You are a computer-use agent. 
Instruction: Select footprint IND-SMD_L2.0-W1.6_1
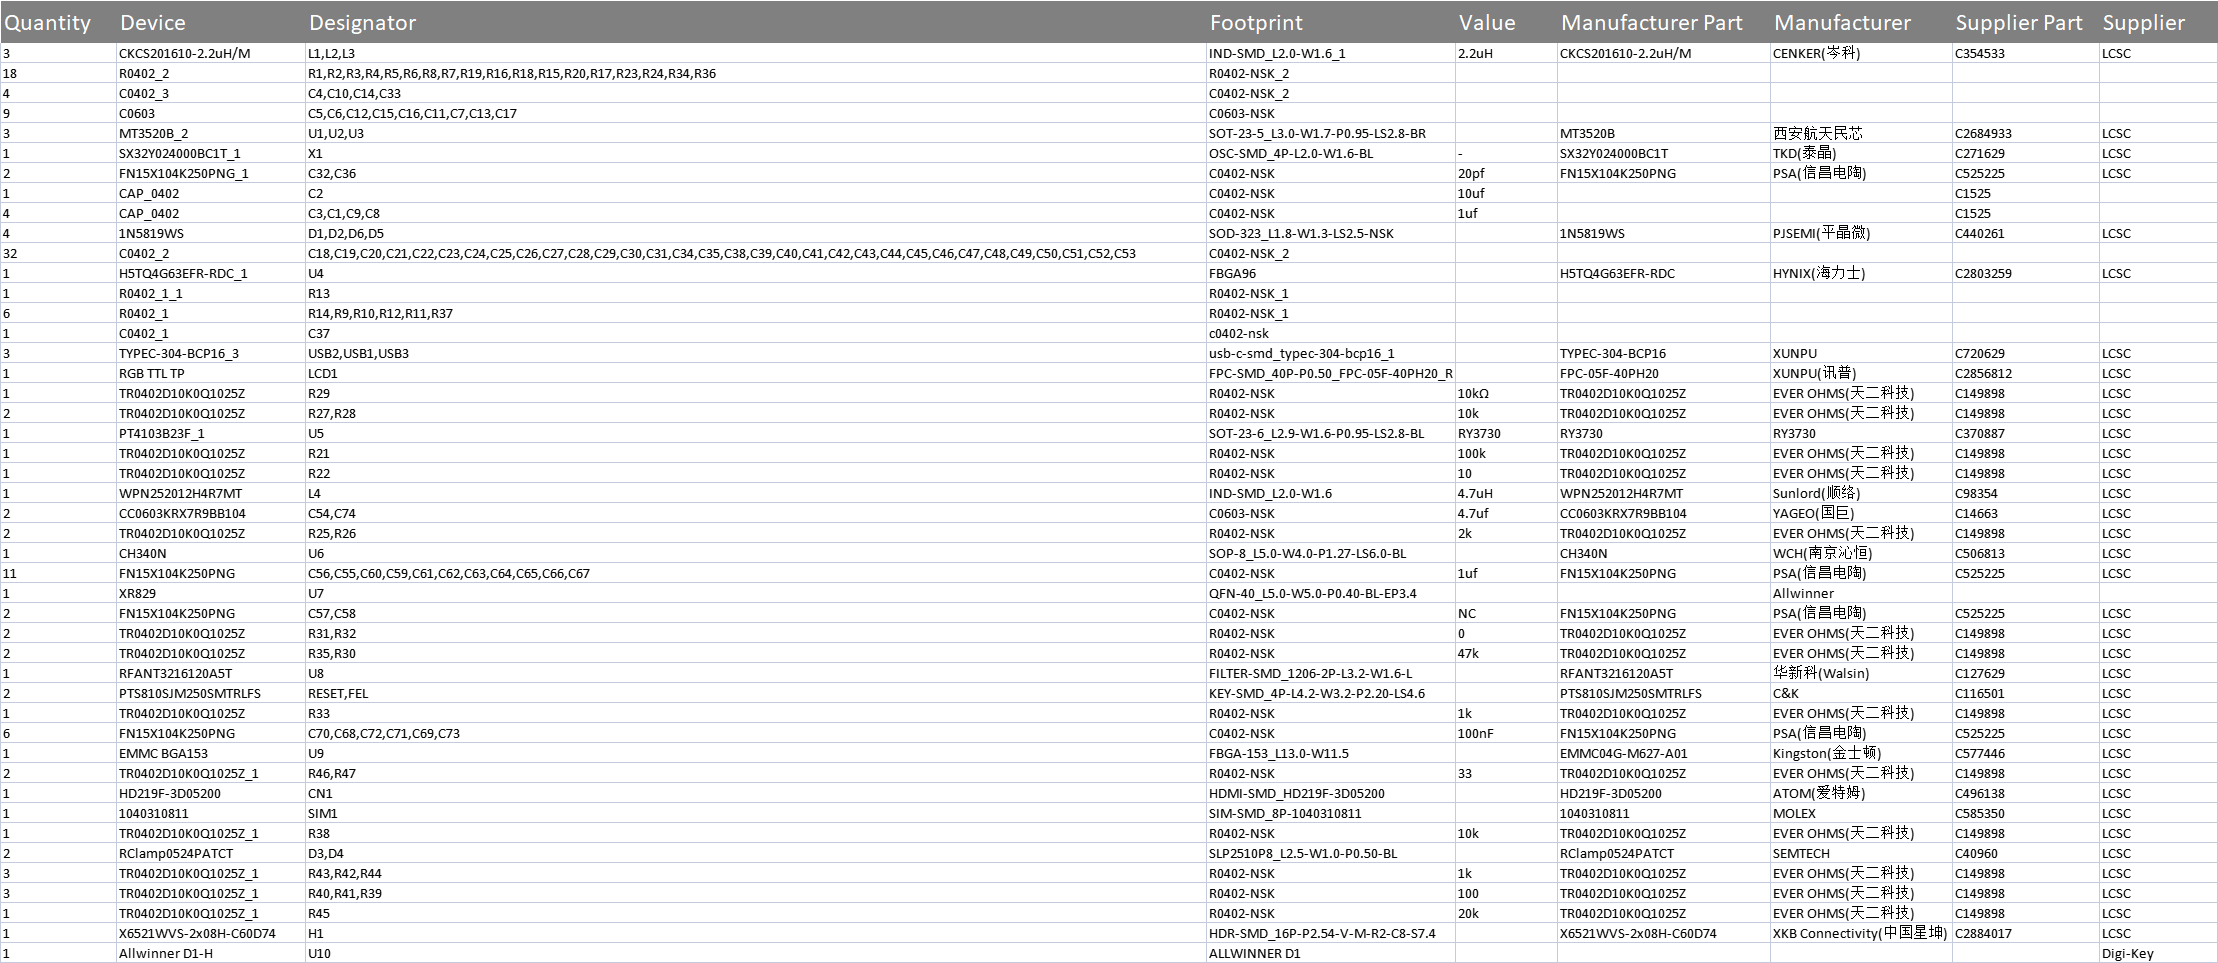point(1277,53)
